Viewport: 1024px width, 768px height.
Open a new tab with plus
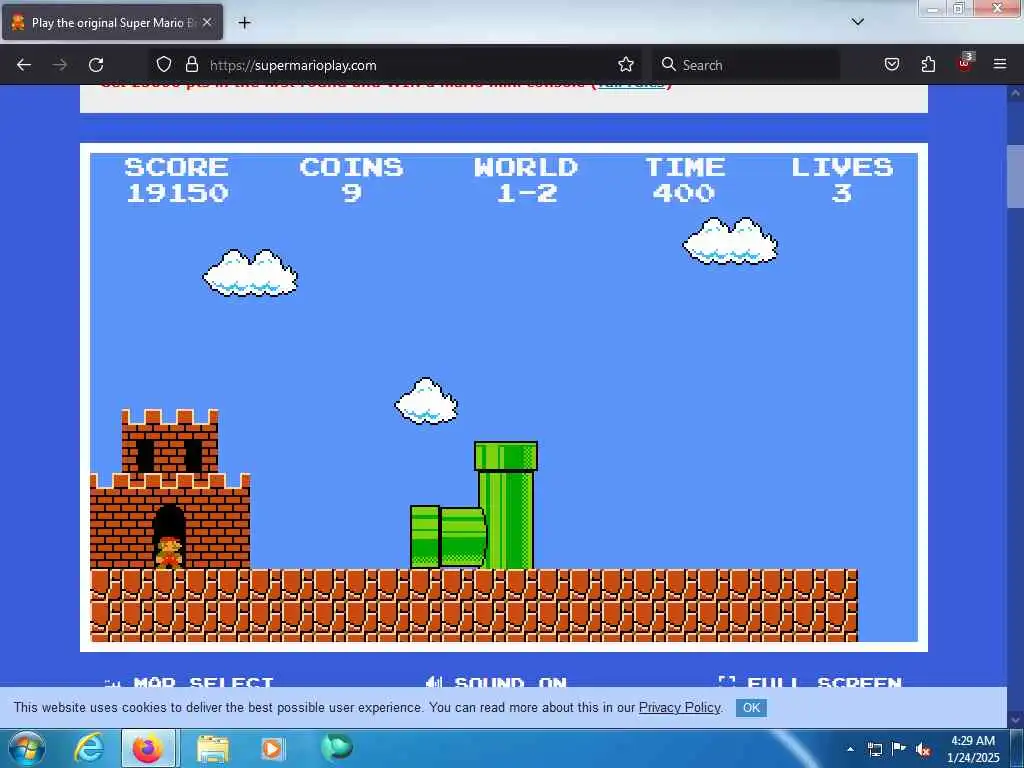pyautogui.click(x=244, y=23)
